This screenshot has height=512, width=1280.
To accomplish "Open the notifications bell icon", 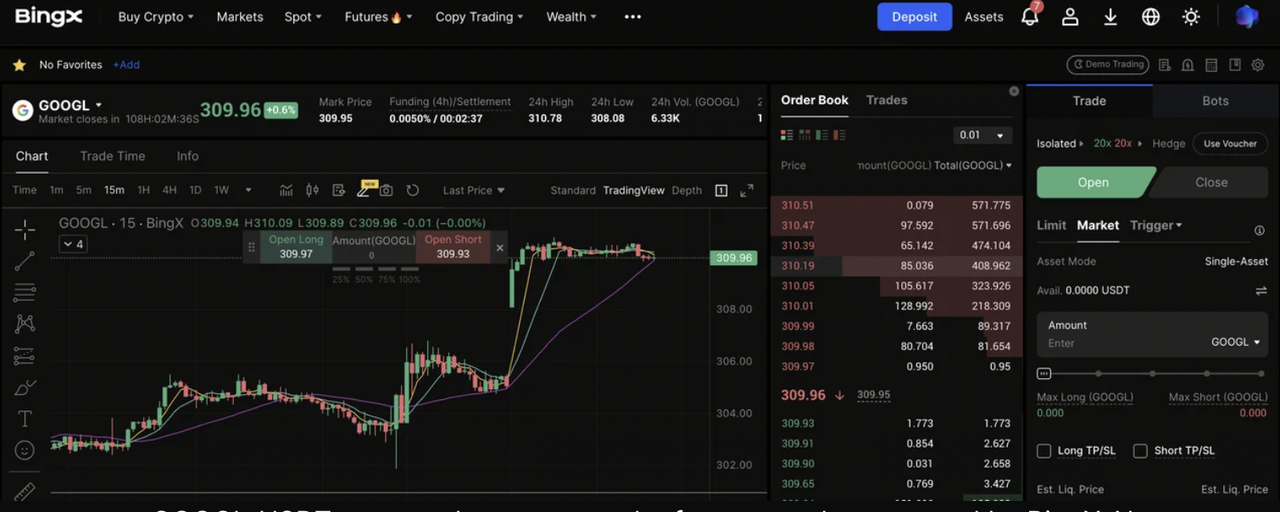I will (1029, 17).
